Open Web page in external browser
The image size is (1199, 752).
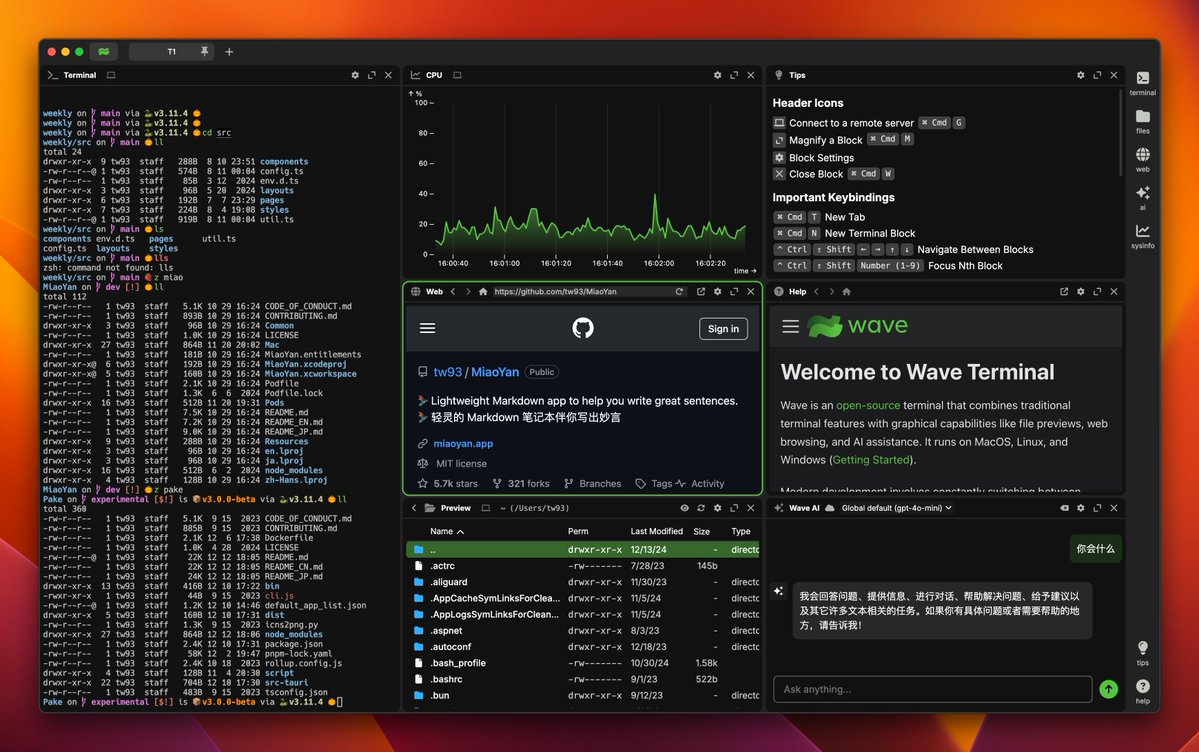coord(700,291)
